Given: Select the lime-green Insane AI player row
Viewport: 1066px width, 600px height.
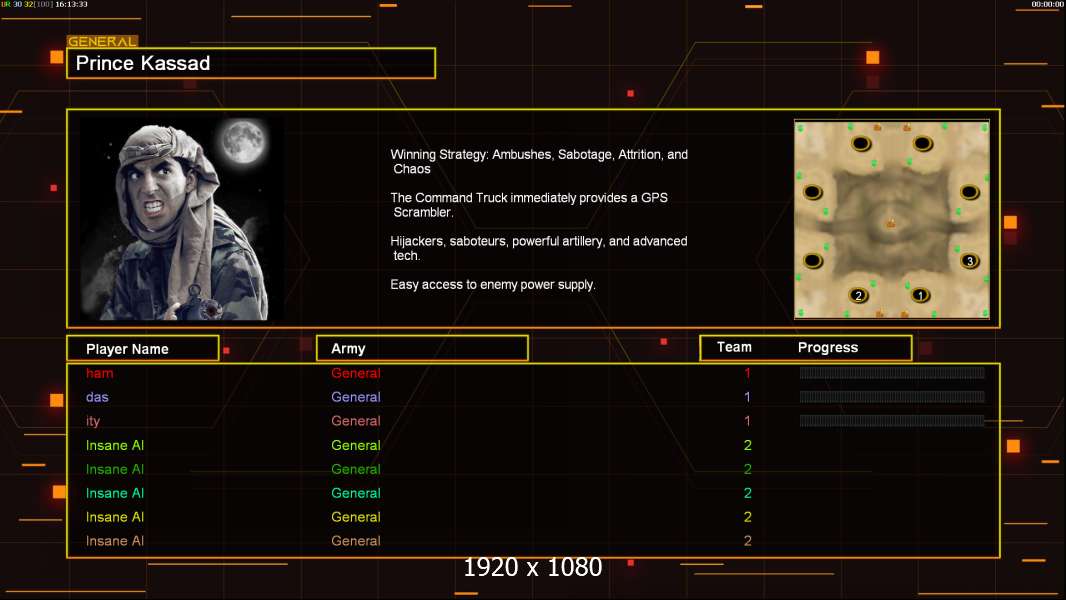Looking at the screenshot, I should point(533,445).
